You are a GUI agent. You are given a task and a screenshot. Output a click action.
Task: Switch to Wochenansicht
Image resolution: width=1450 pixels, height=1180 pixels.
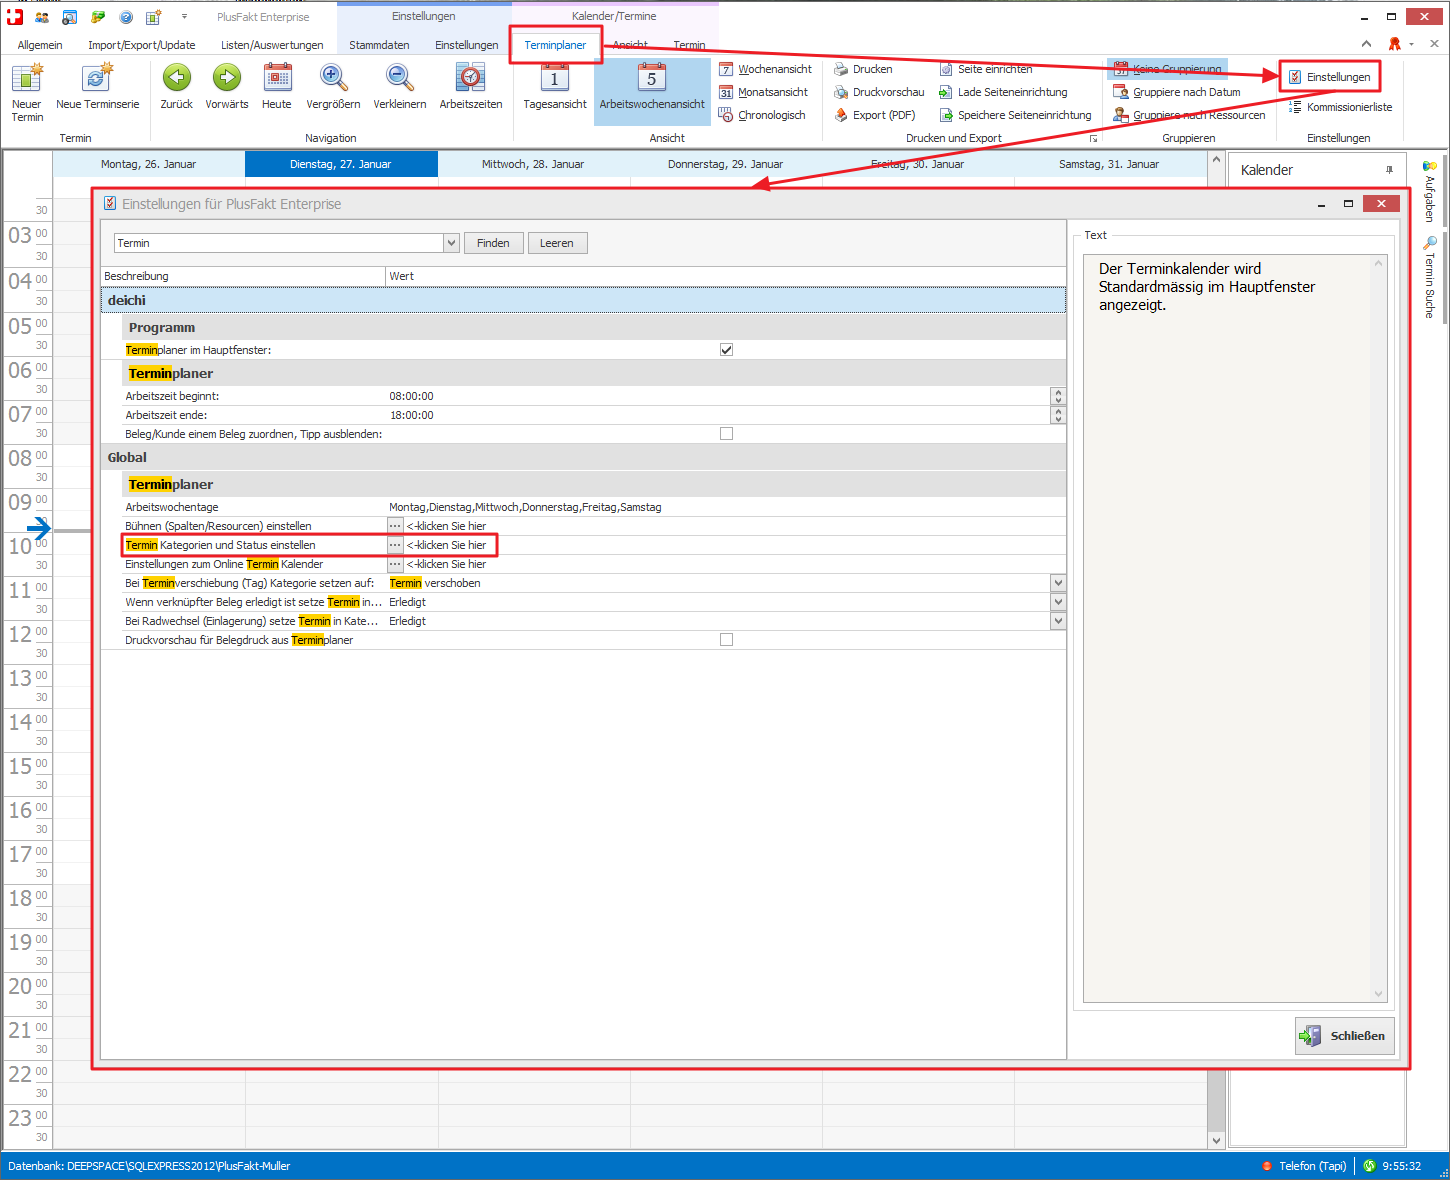click(x=766, y=69)
